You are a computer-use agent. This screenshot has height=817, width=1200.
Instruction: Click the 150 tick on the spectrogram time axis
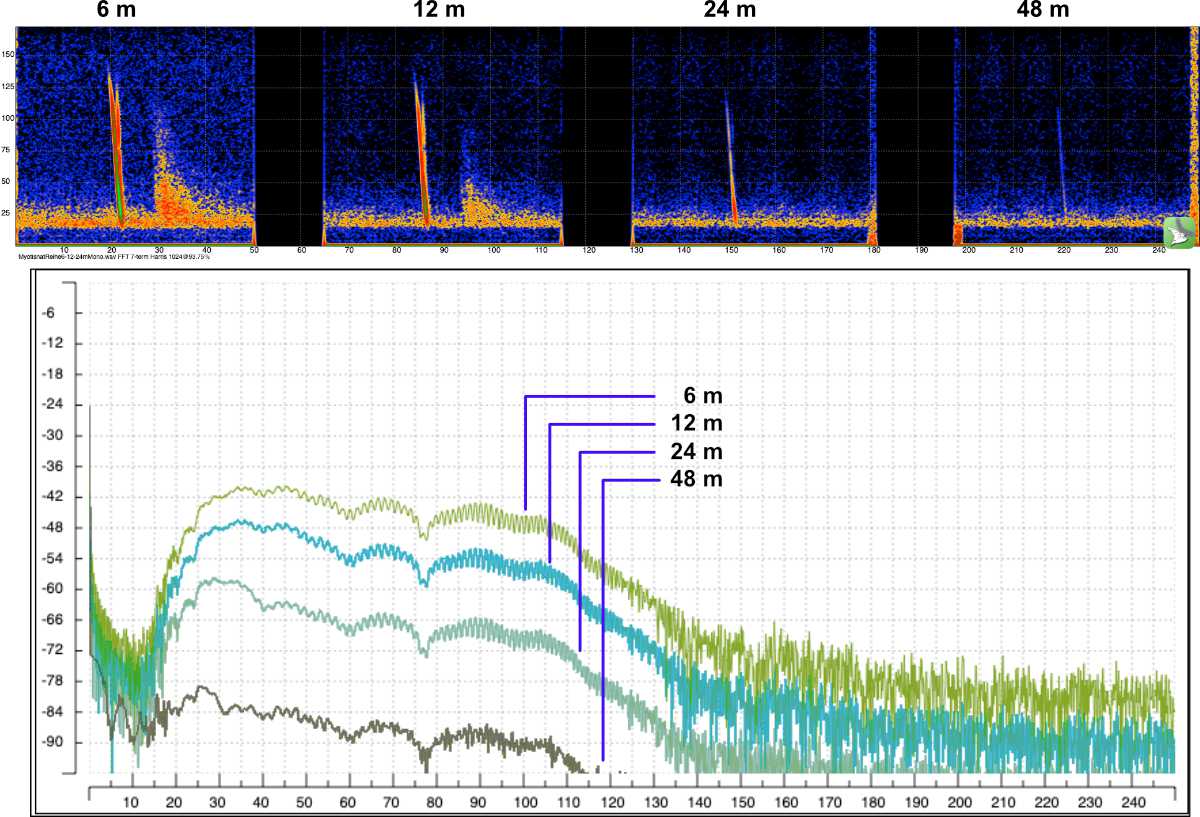731,250
